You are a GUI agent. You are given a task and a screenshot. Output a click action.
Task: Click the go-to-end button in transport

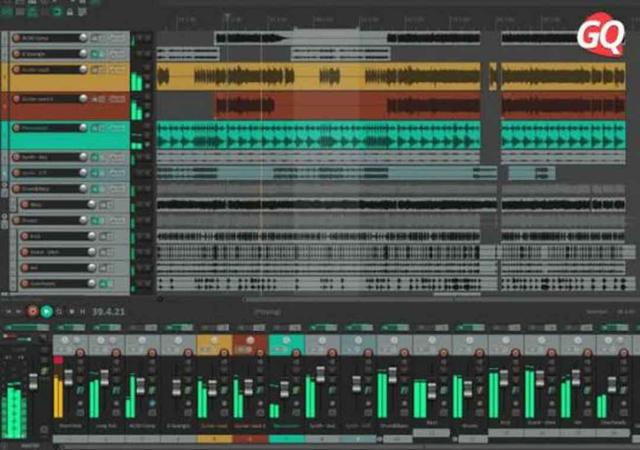click(20, 312)
